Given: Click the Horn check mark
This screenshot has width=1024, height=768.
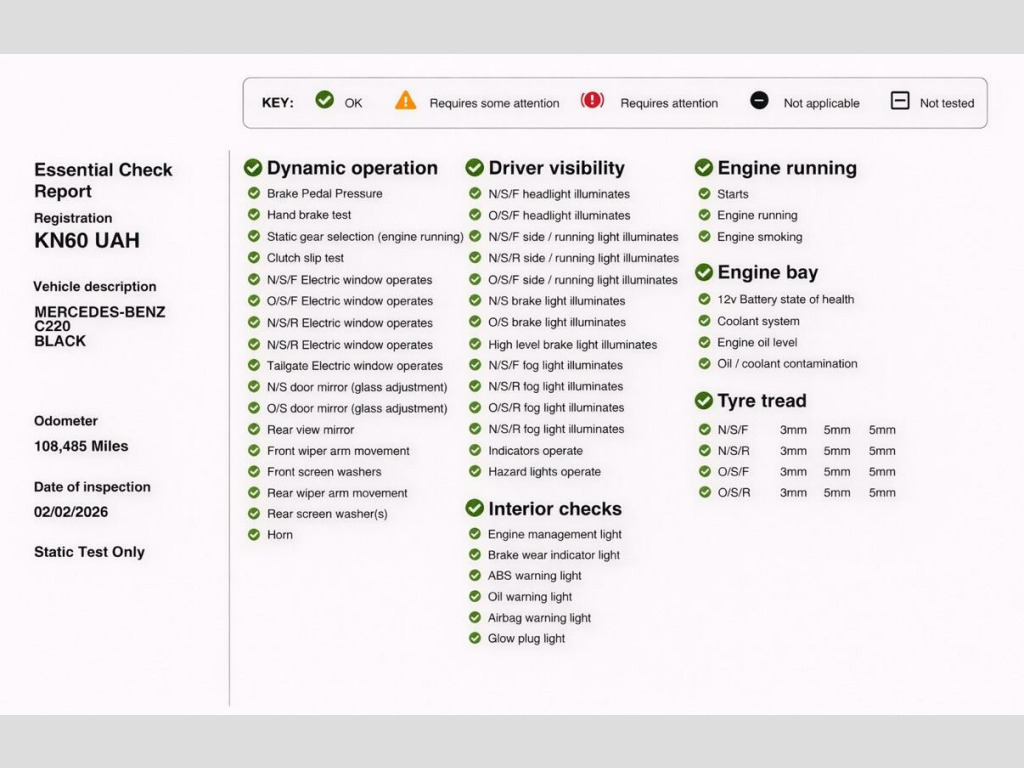Looking at the screenshot, I should (254, 535).
